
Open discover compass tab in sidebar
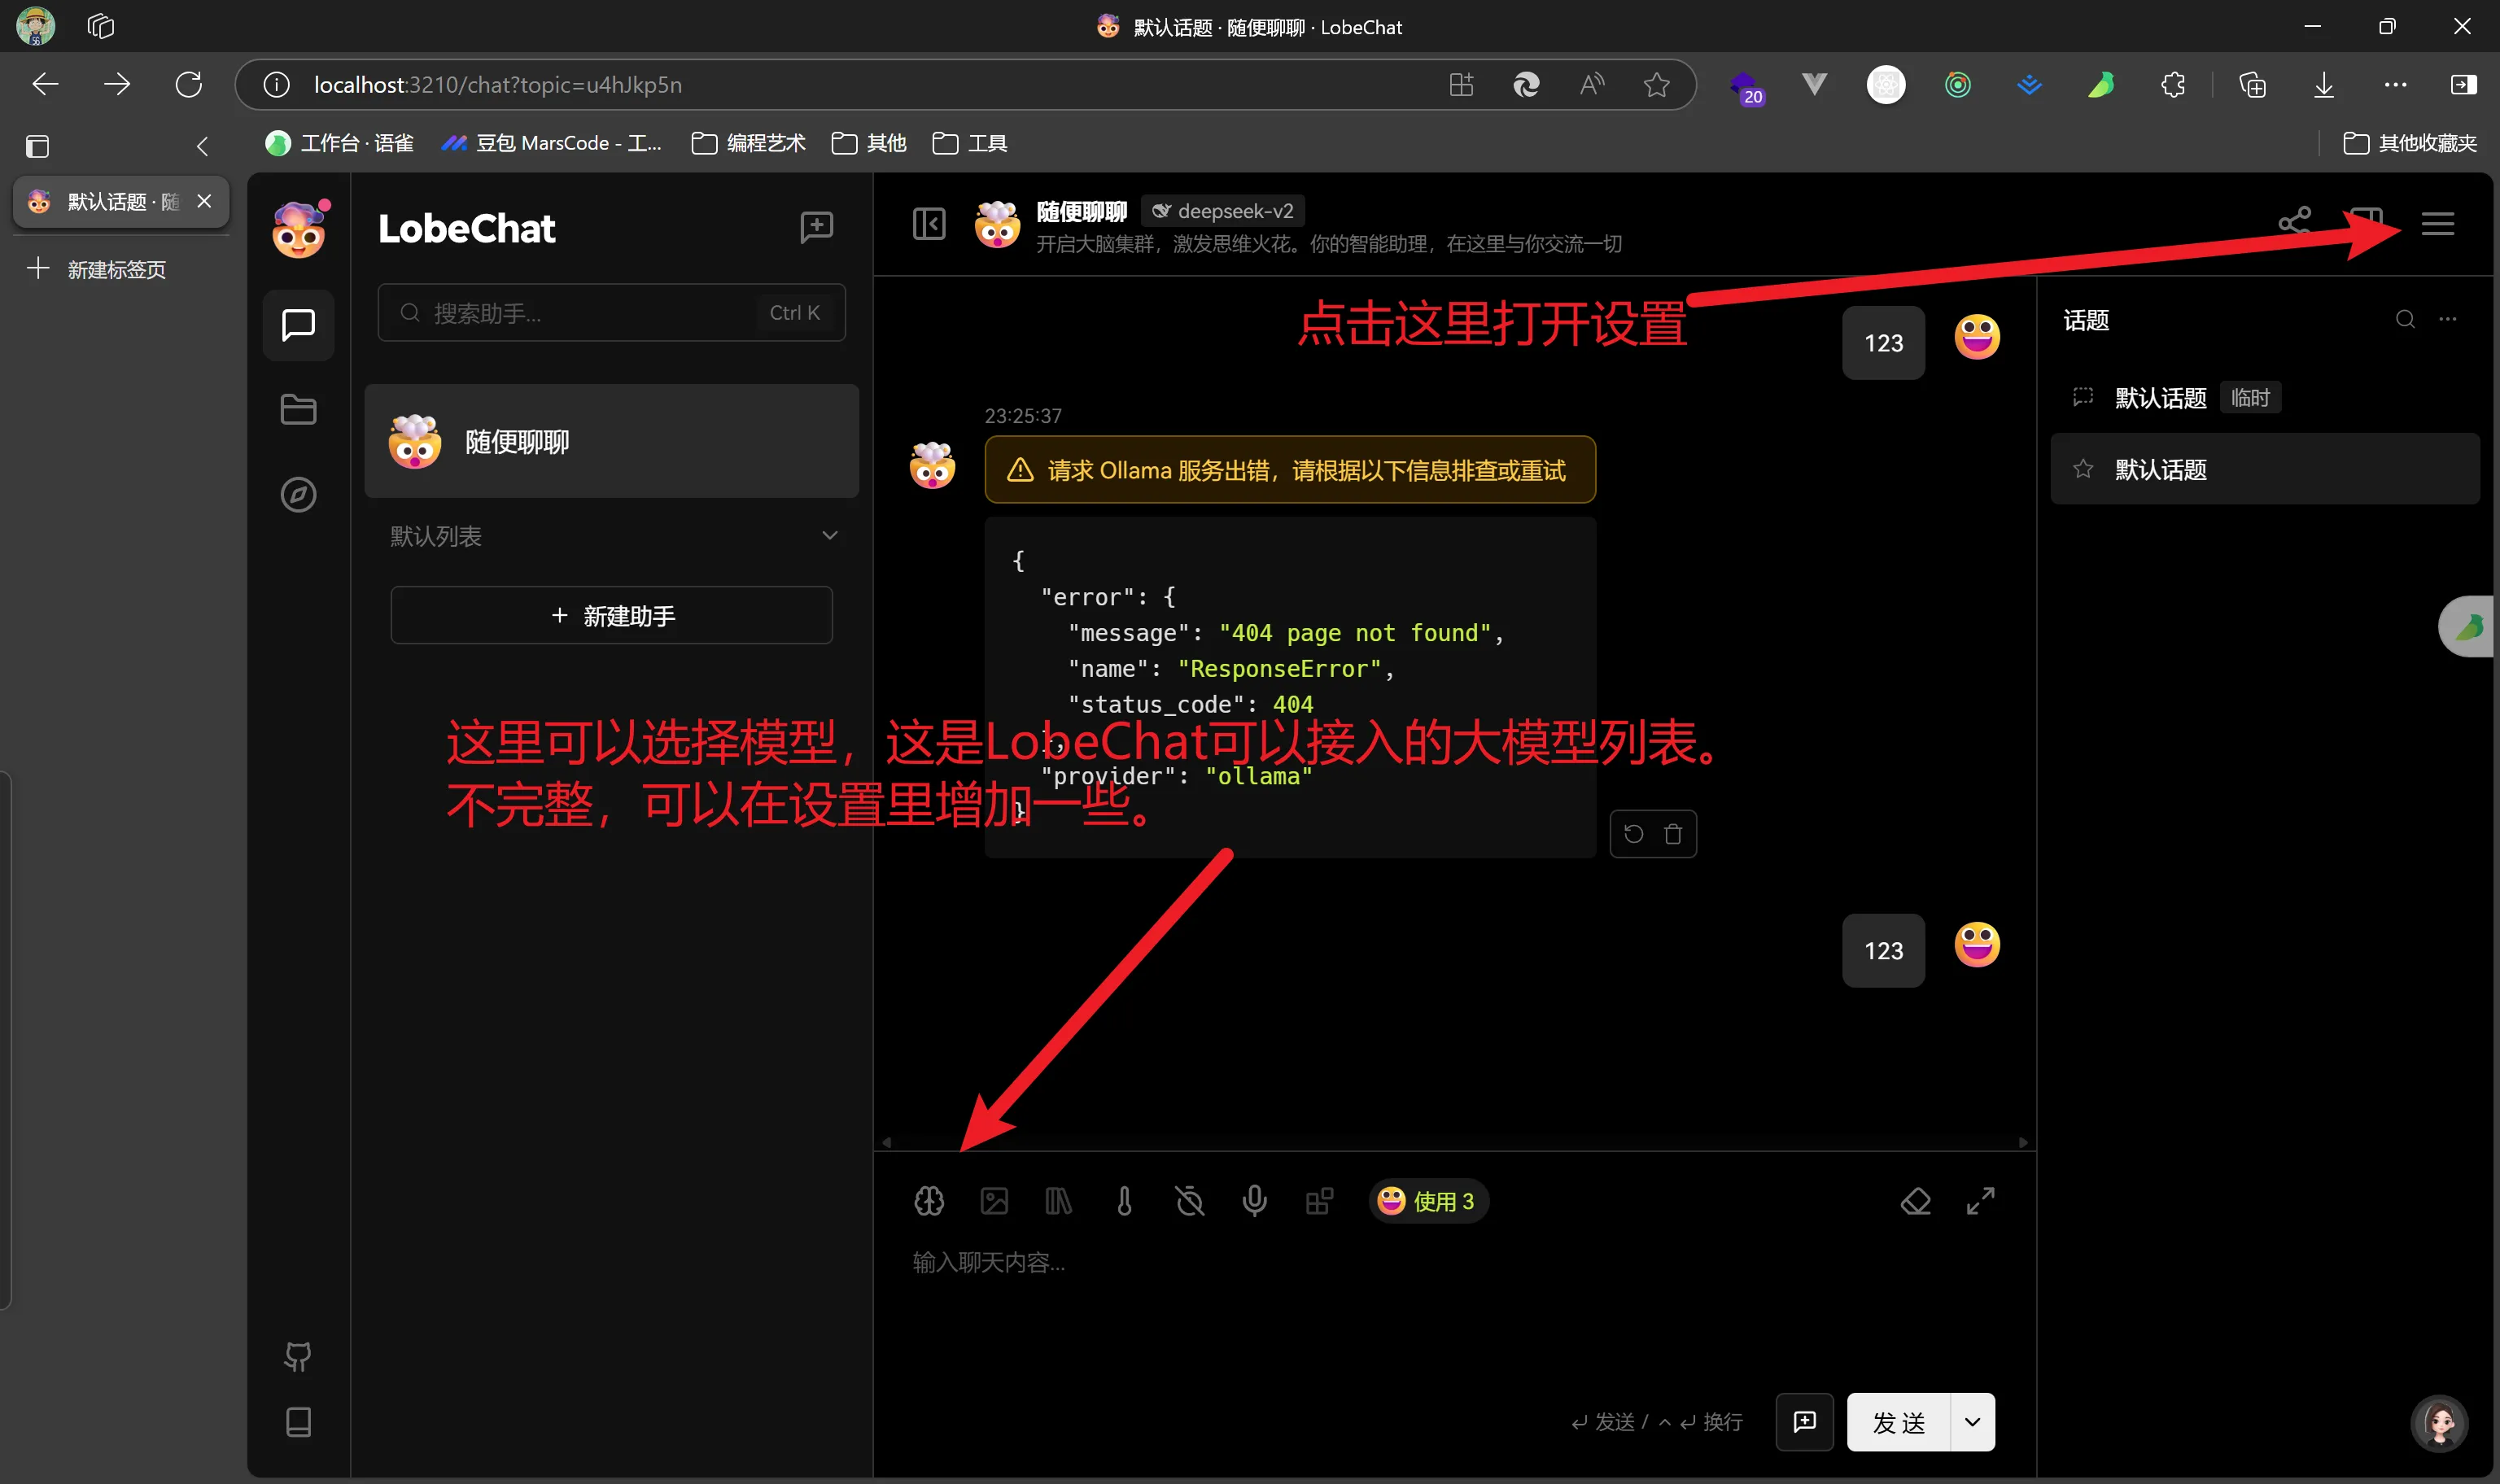click(x=298, y=494)
